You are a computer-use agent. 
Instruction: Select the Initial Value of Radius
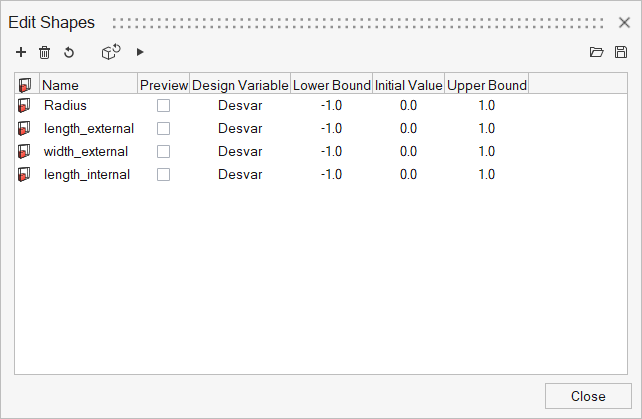point(408,105)
